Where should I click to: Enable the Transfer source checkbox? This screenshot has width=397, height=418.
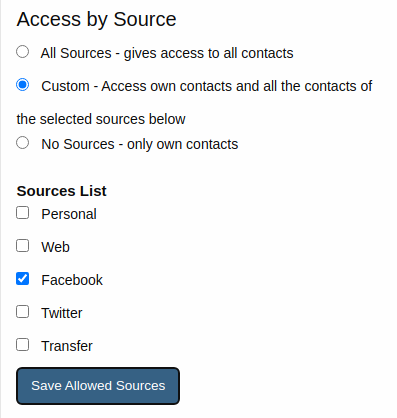(23, 345)
